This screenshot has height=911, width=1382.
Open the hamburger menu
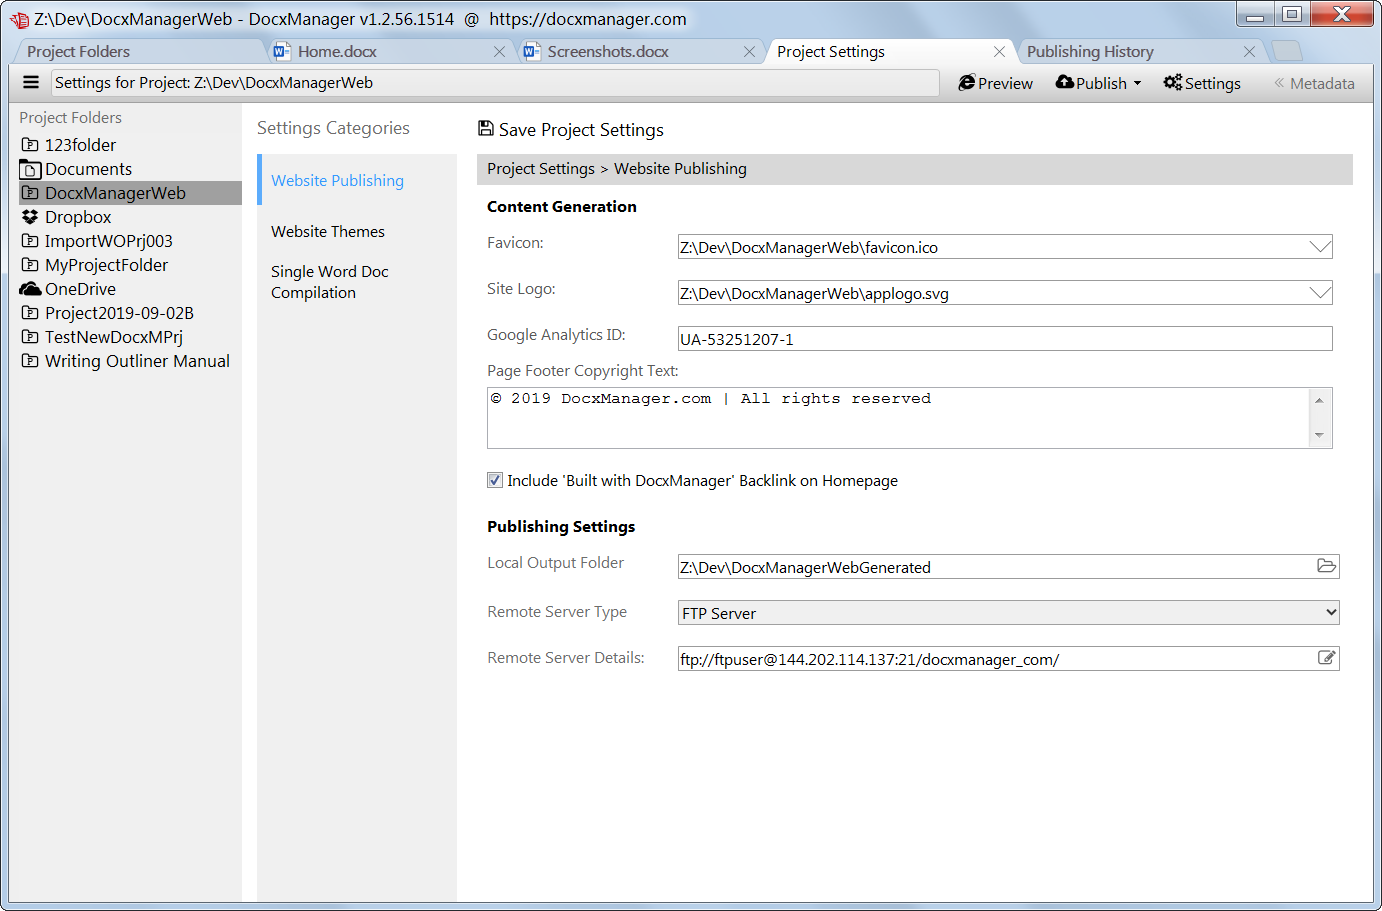click(31, 82)
